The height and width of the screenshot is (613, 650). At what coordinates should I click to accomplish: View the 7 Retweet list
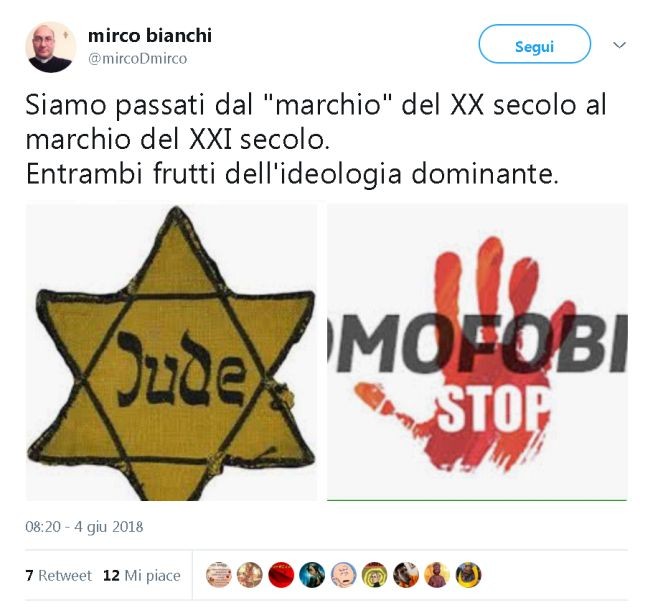[58, 575]
